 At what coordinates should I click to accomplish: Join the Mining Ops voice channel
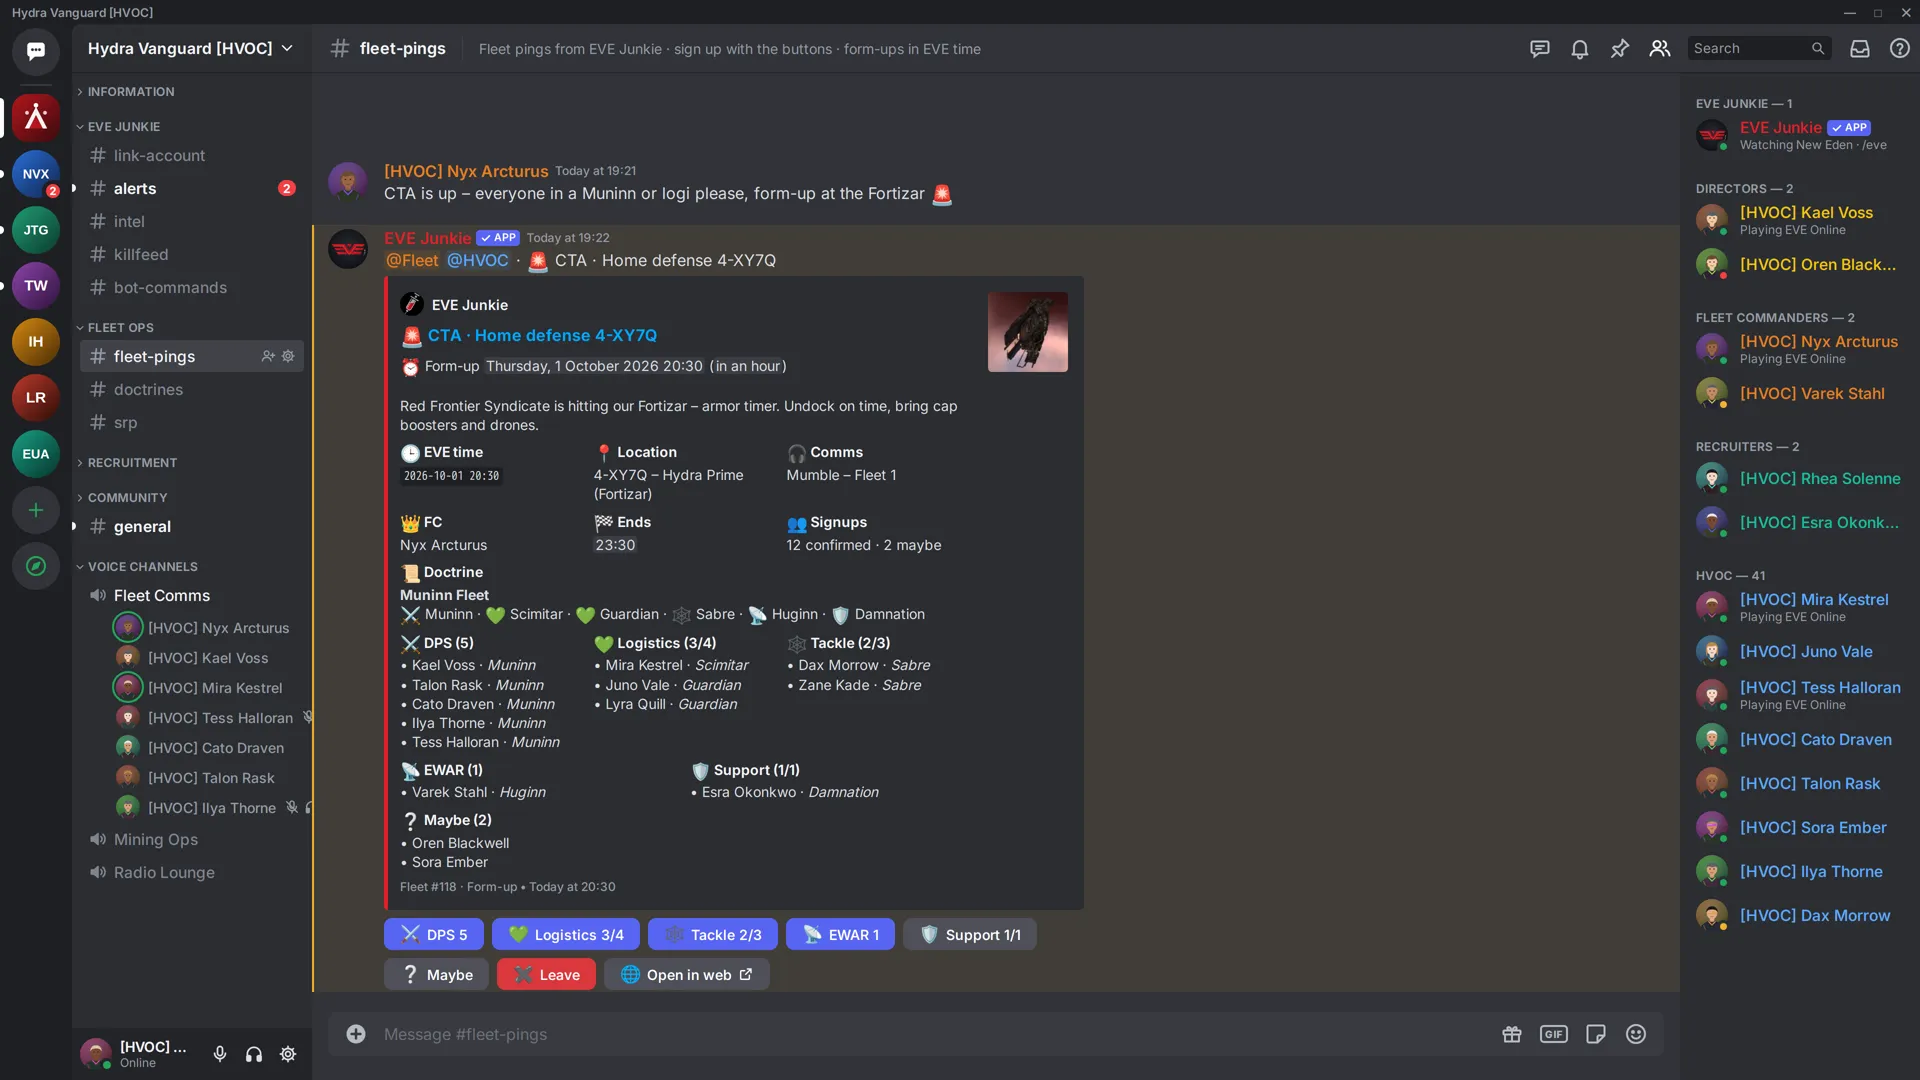point(192,839)
